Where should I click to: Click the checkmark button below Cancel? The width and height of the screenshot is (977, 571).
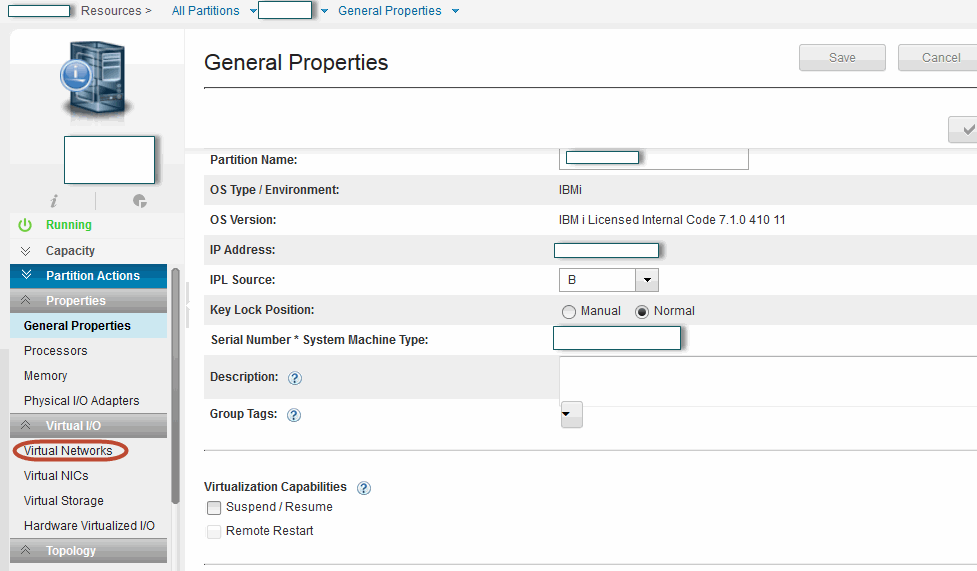point(964,130)
